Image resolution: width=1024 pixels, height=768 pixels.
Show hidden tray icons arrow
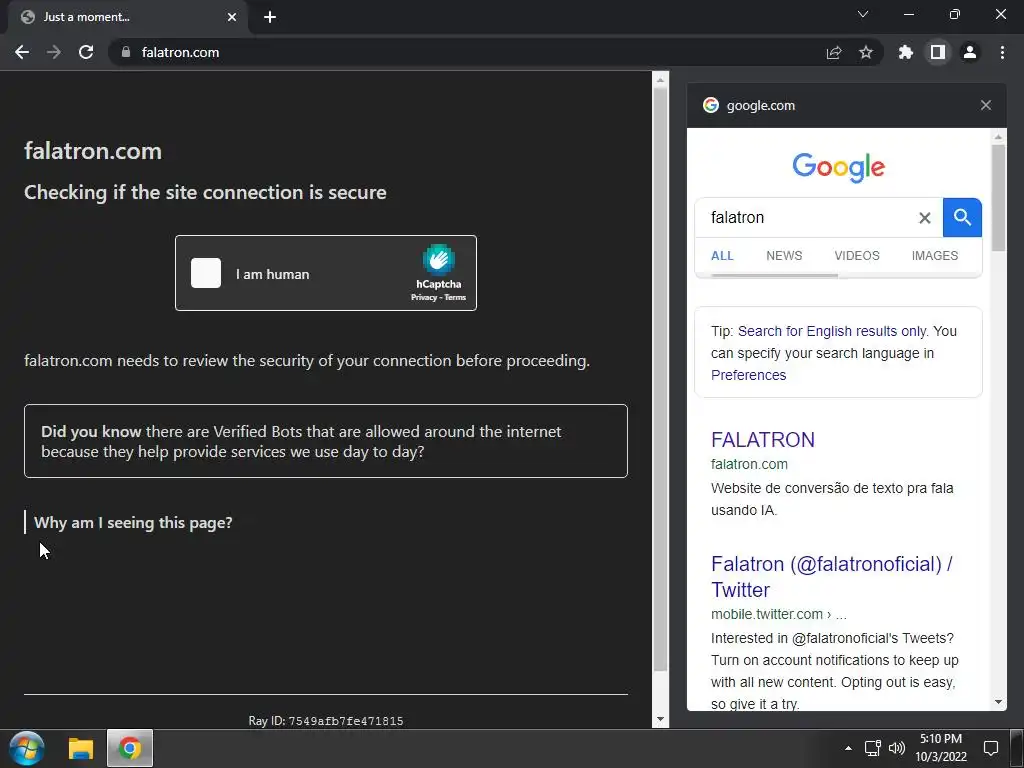coord(848,748)
